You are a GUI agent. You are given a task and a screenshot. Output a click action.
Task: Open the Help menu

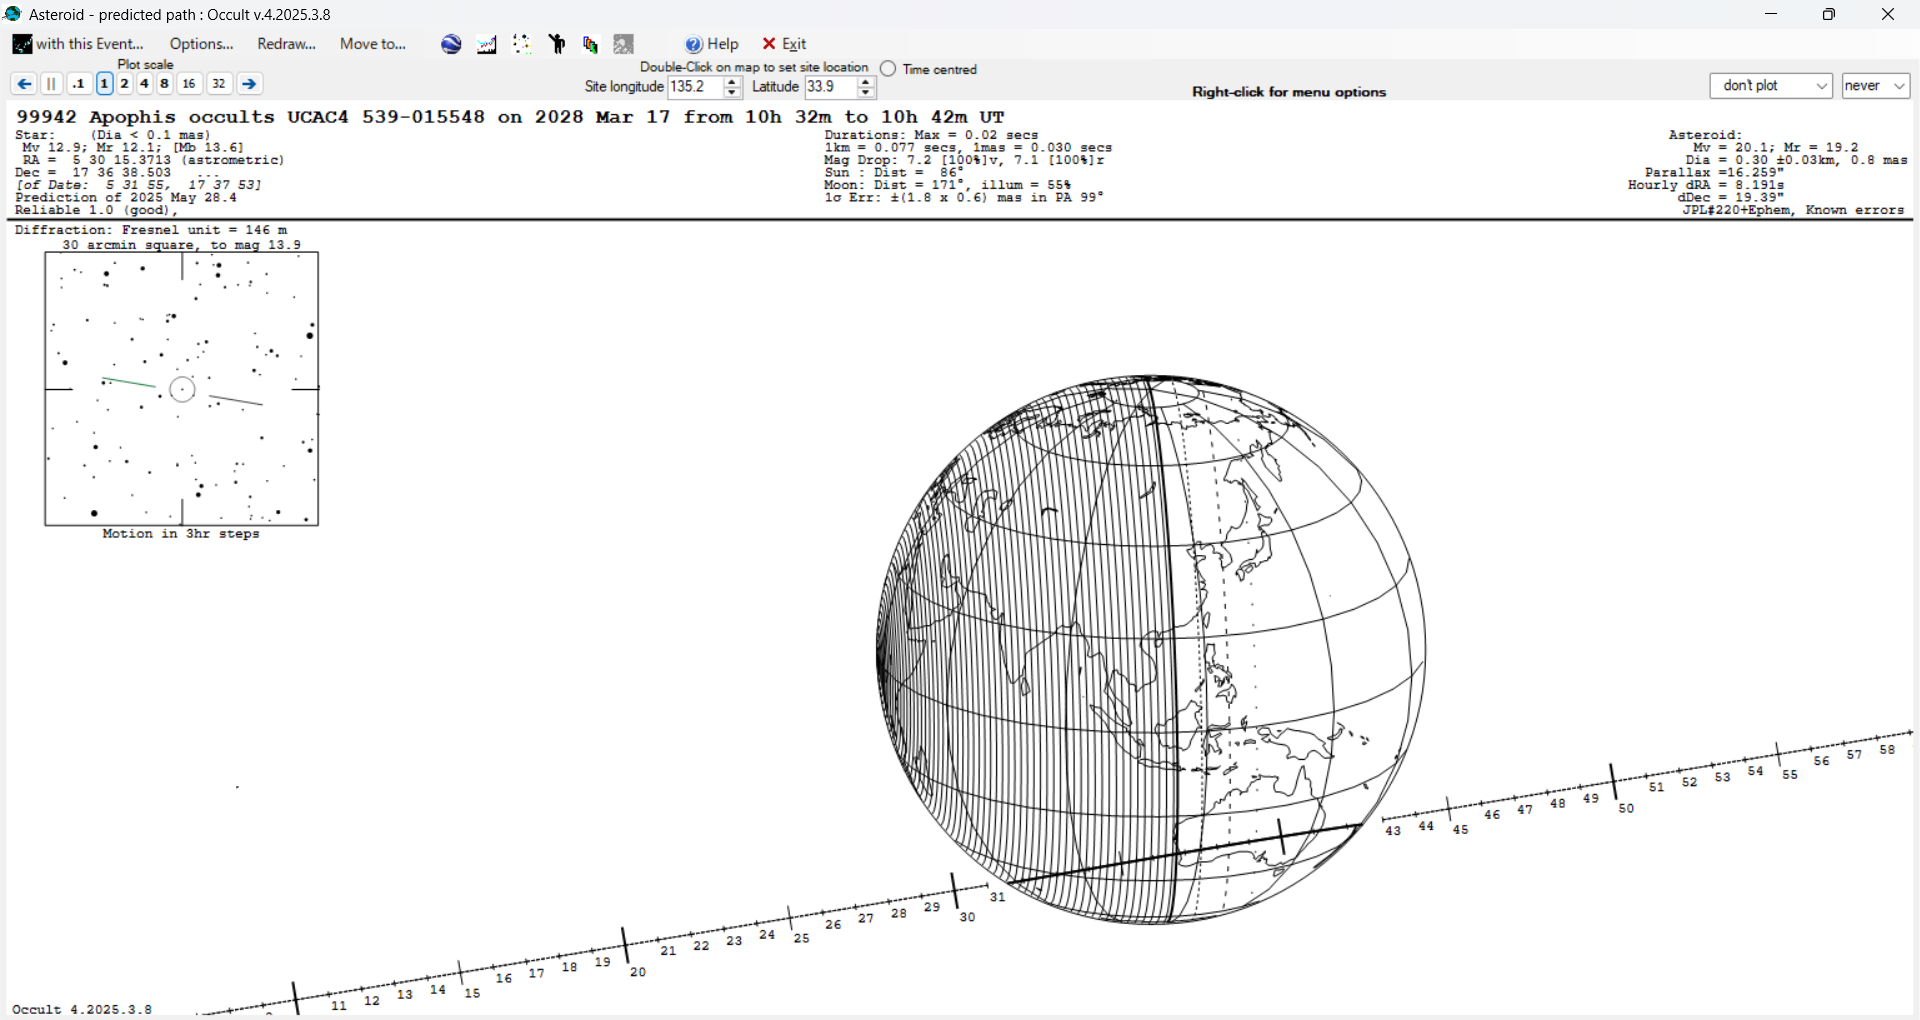[712, 44]
